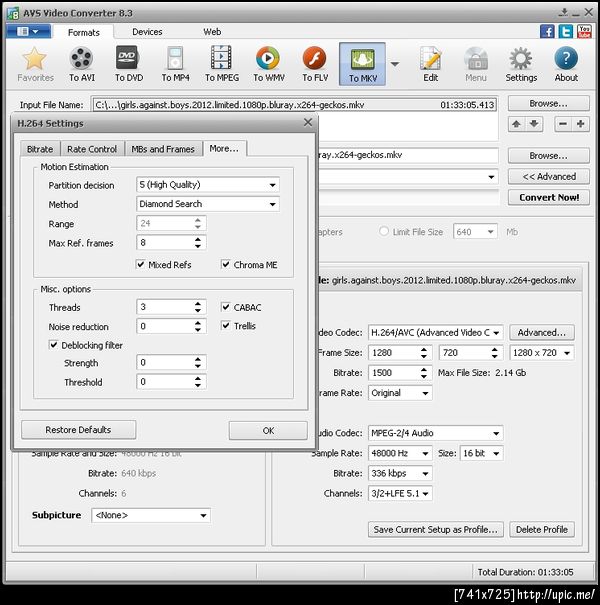Switch to the MBs and Frames tab

[x=163, y=149]
